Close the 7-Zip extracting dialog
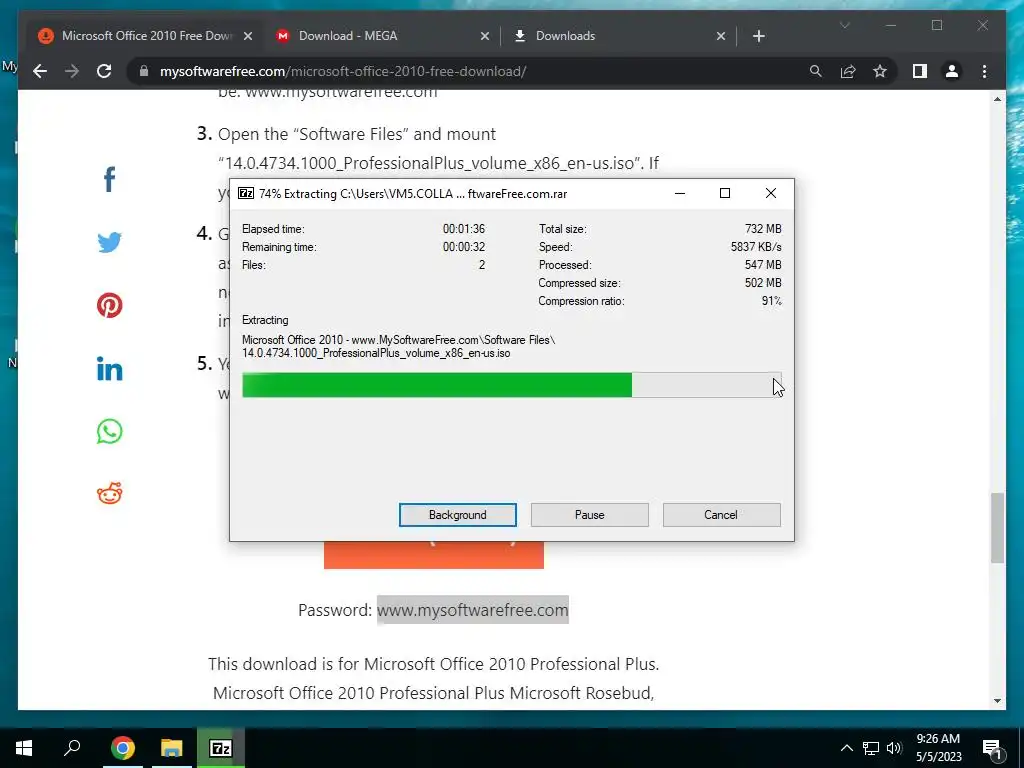Screen dimensions: 1024x768 point(771,193)
